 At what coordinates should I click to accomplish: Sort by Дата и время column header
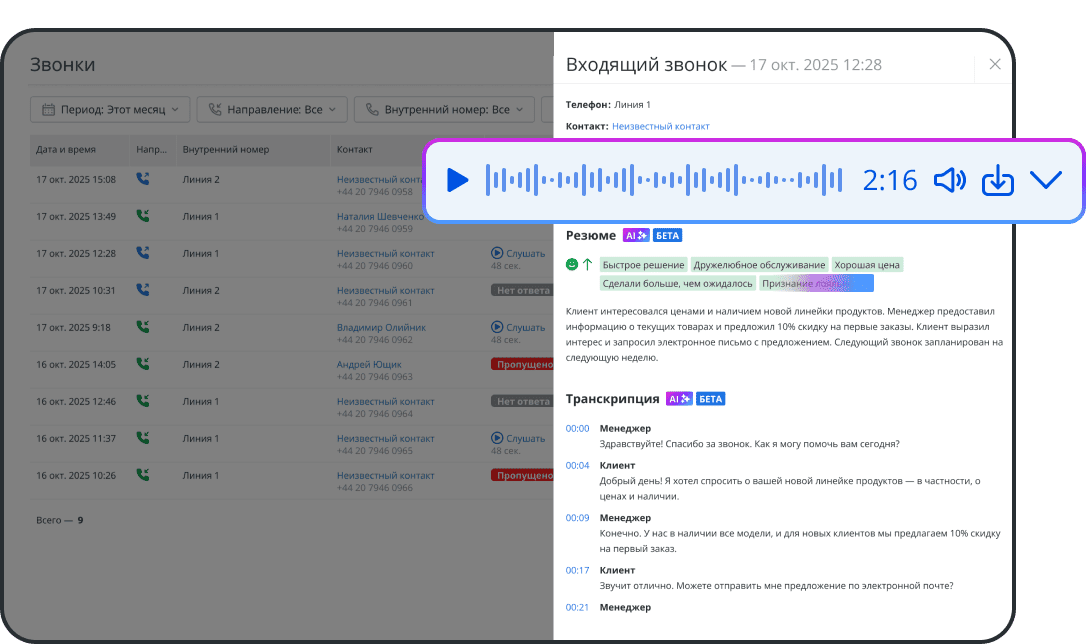click(x=66, y=150)
